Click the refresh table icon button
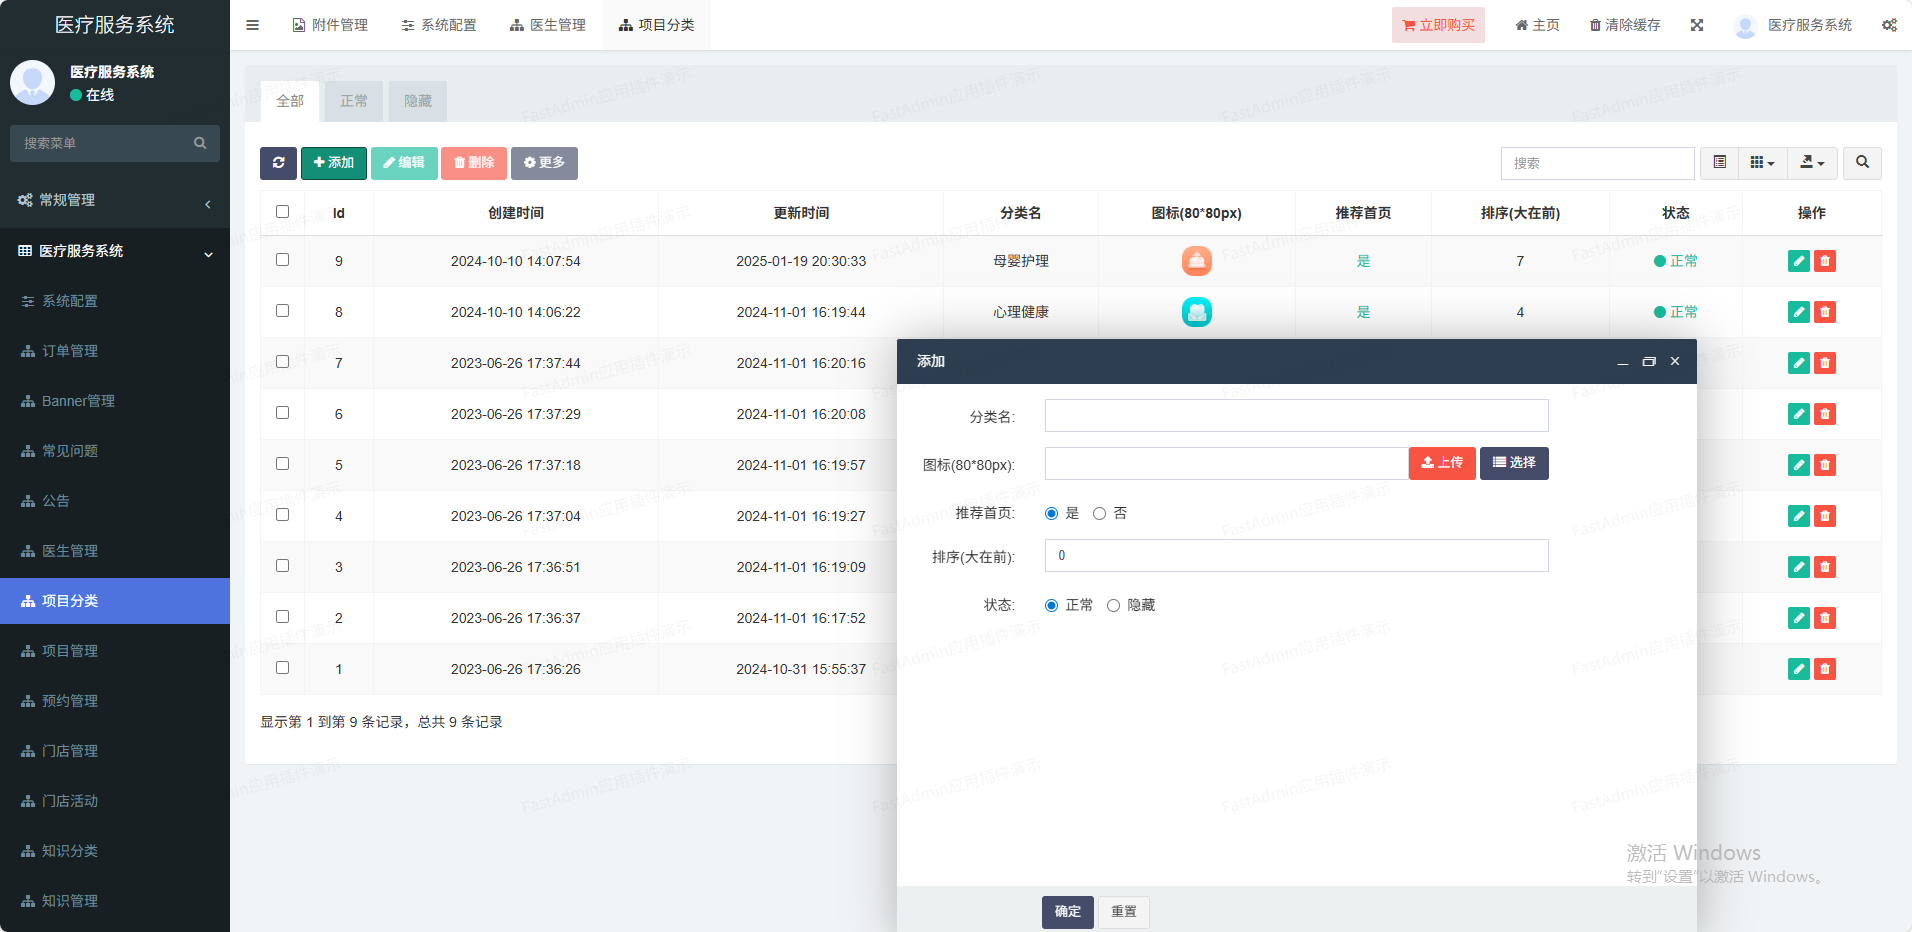 click(x=278, y=163)
